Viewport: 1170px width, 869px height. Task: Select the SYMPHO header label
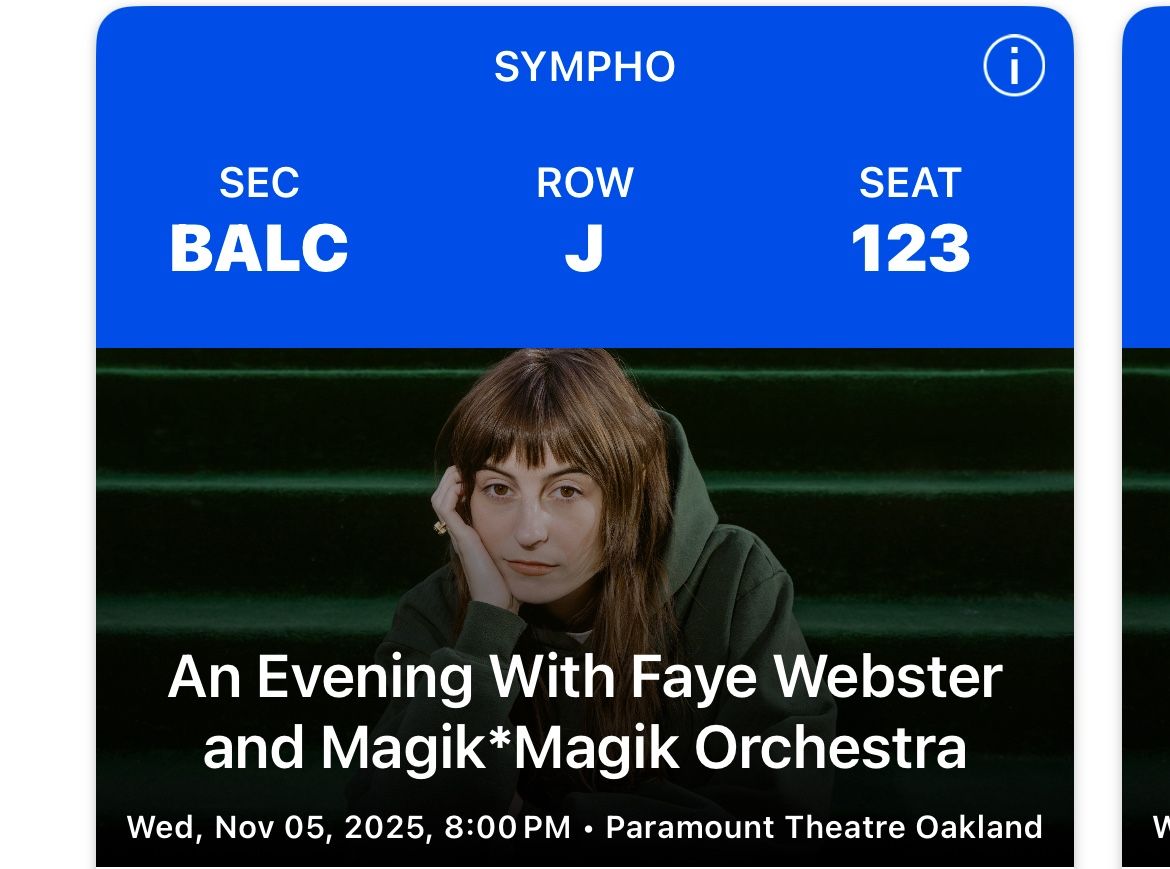click(x=585, y=66)
